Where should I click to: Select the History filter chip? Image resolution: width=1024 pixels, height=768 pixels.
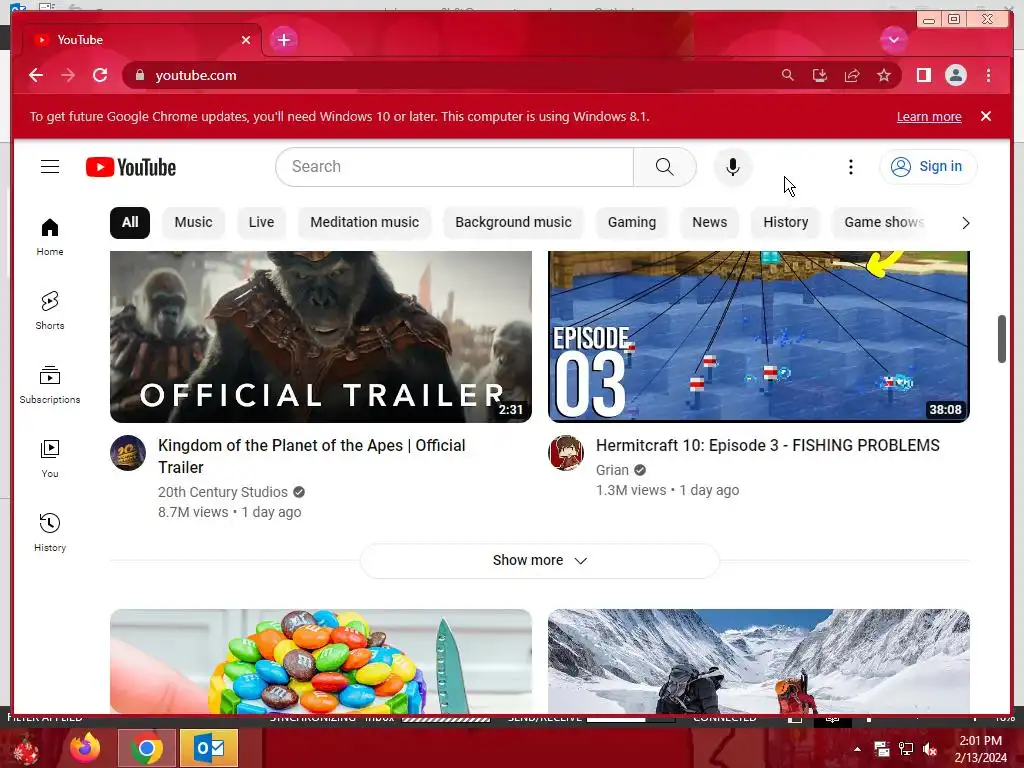(786, 222)
